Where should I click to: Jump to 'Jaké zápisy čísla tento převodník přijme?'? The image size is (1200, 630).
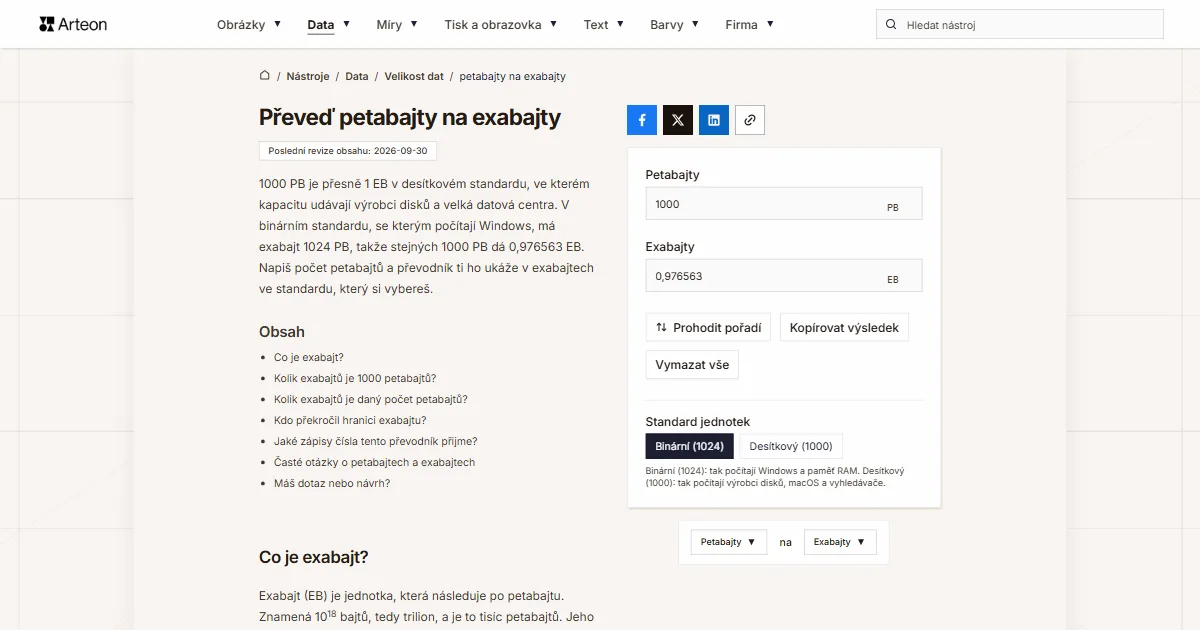[x=376, y=441]
